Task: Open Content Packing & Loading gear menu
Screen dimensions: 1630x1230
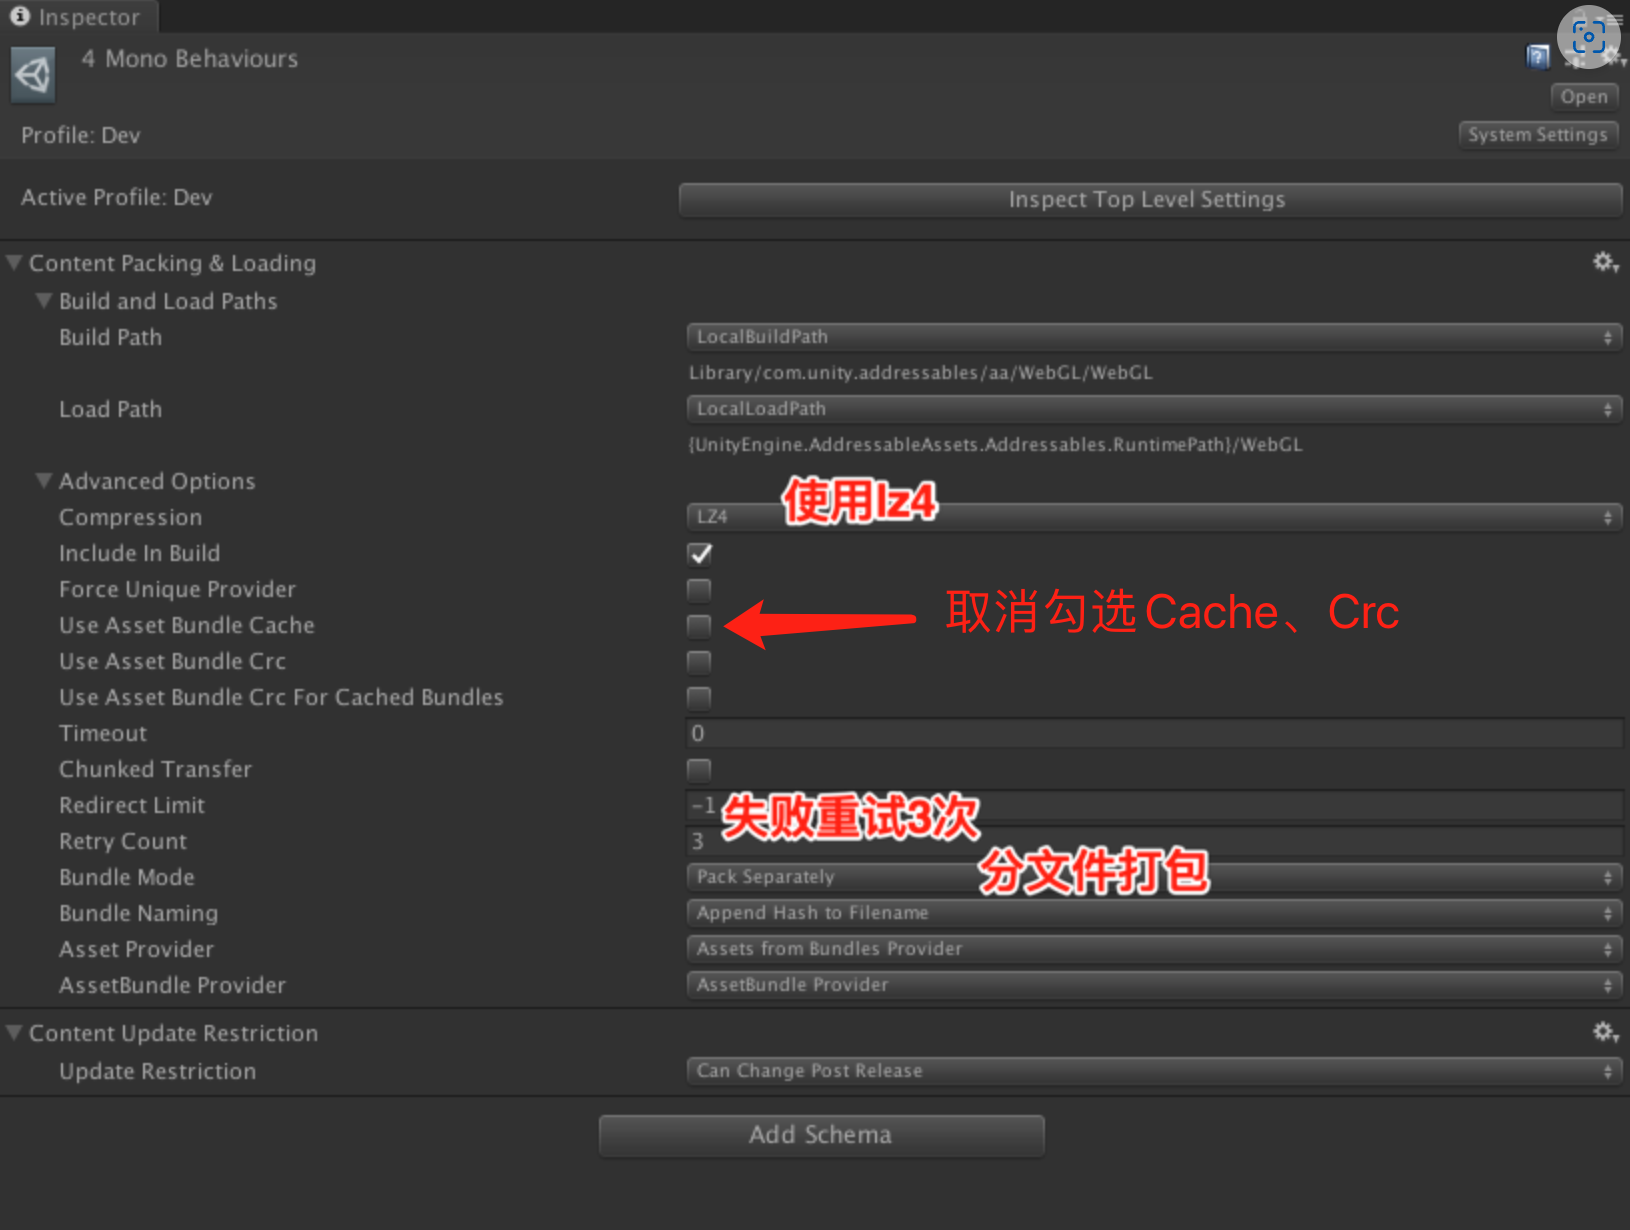Action: tap(1605, 263)
